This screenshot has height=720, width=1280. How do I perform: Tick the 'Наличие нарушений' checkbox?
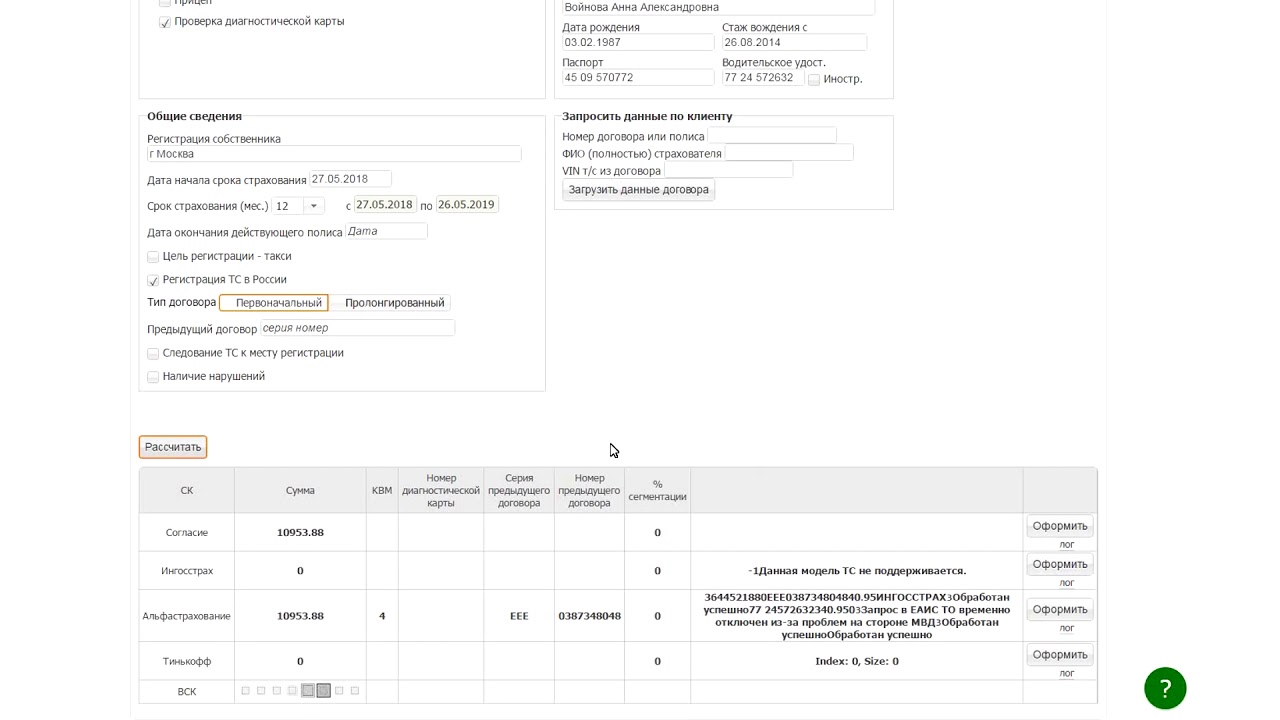point(153,377)
